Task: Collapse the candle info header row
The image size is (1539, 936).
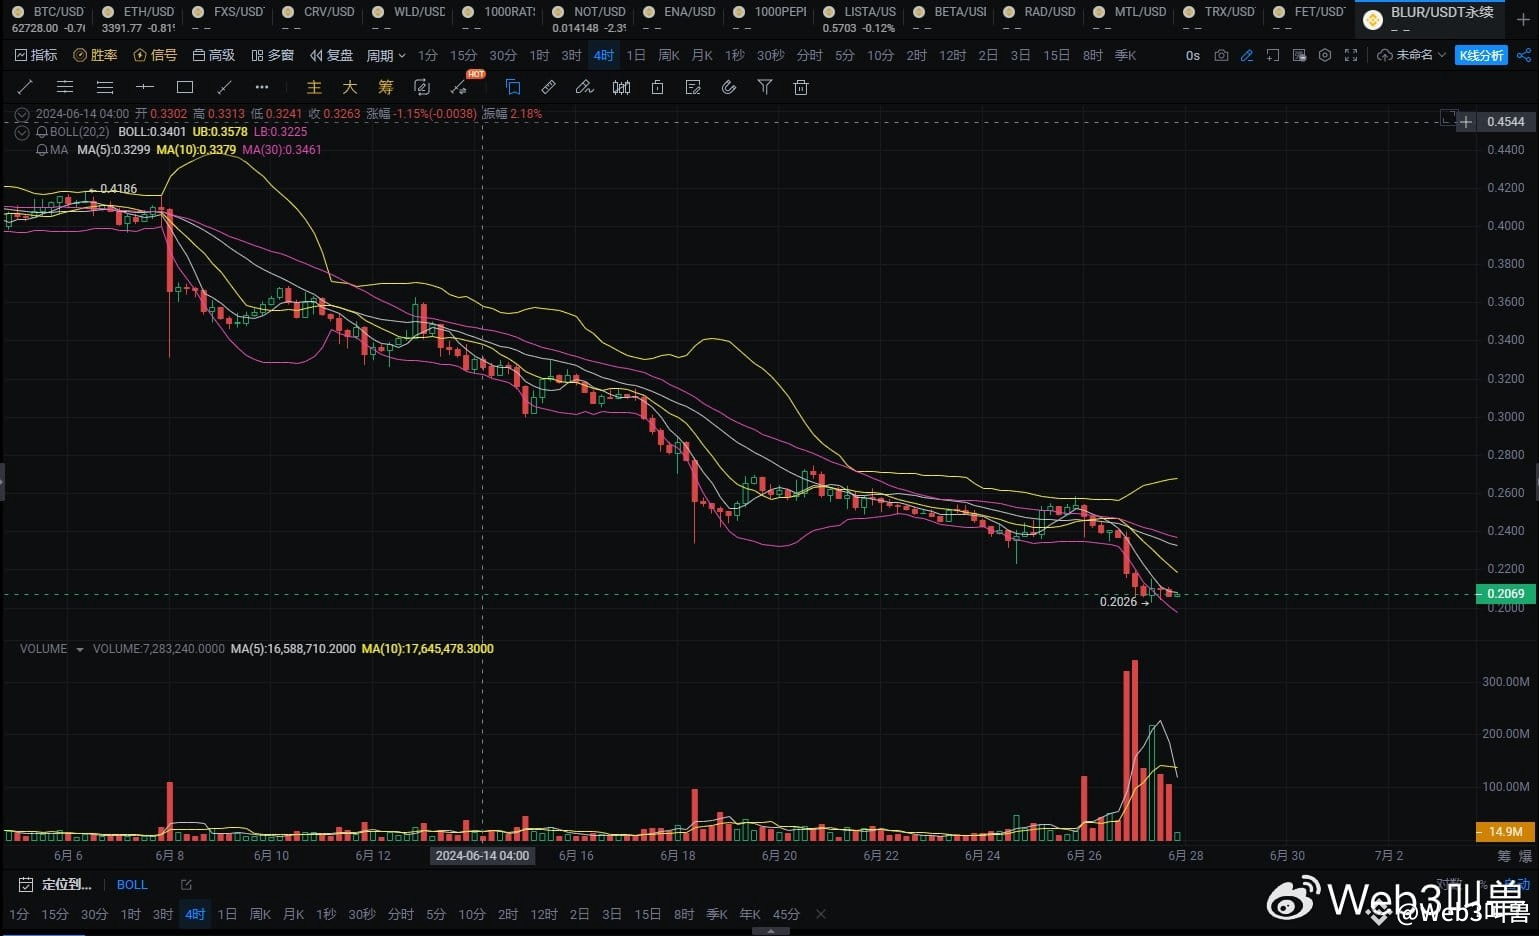Action: [23, 114]
